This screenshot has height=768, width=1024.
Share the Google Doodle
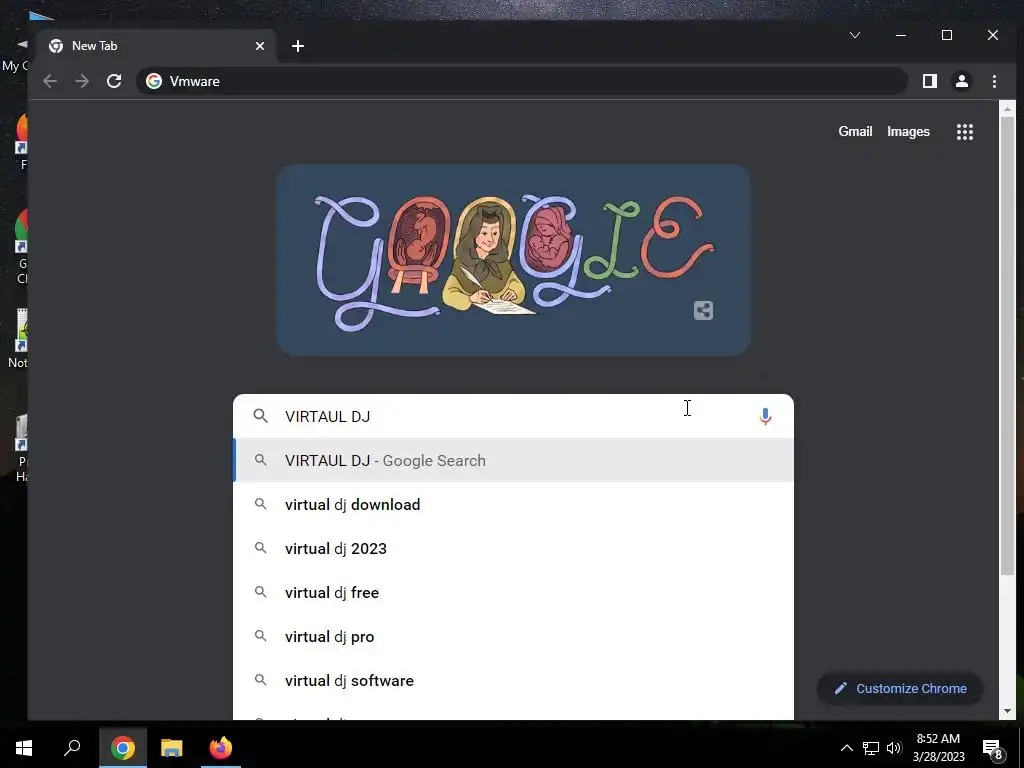point(703,310)
